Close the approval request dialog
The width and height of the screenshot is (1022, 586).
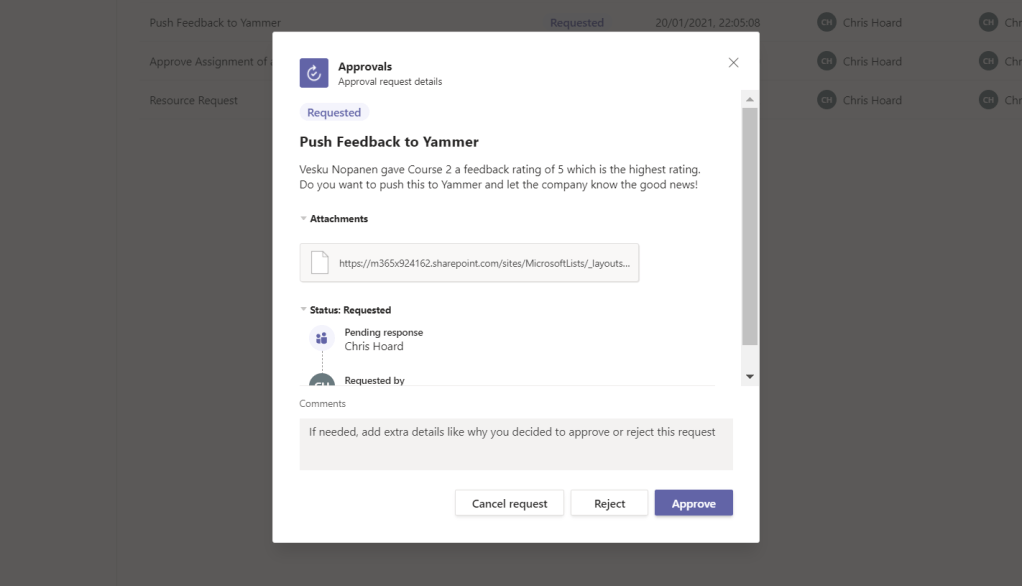733,63
